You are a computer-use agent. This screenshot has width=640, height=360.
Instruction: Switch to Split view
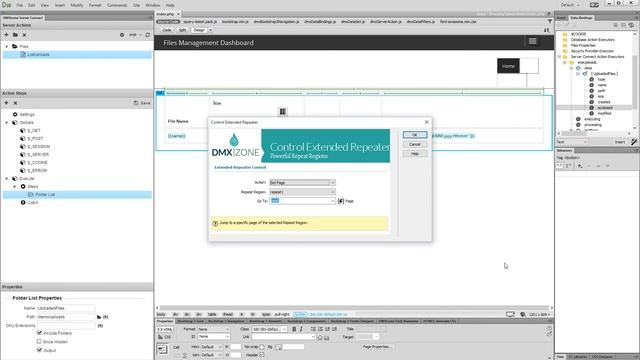[x=182, y=30]
